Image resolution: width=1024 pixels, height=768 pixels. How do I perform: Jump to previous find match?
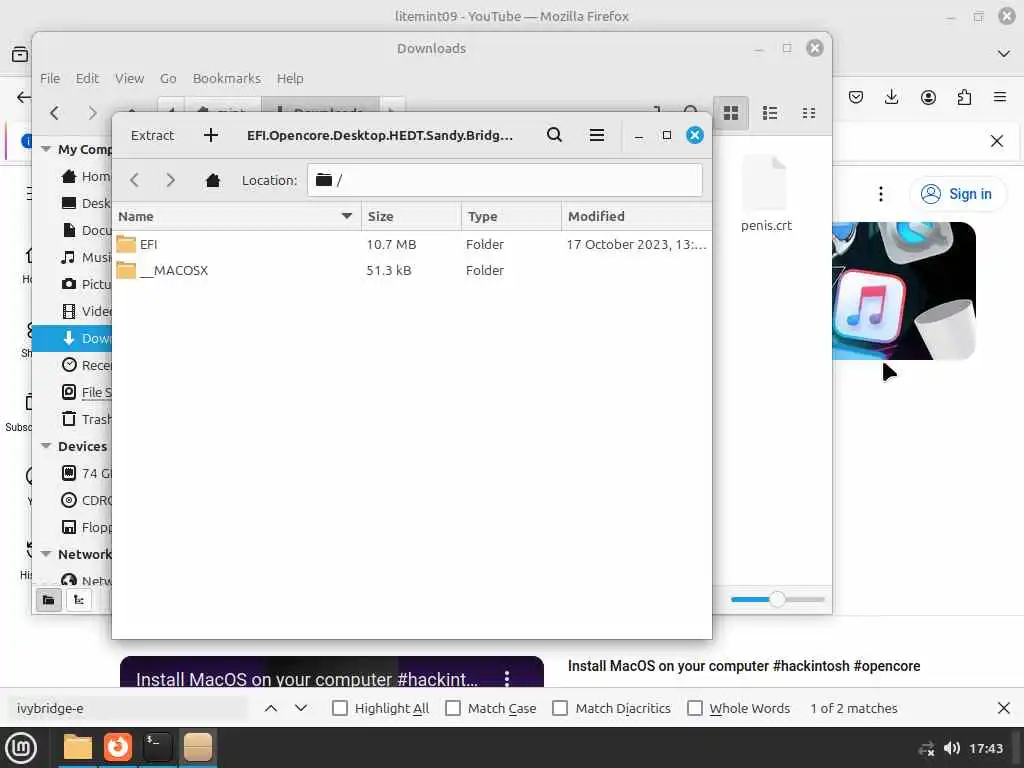pos(271,708)
